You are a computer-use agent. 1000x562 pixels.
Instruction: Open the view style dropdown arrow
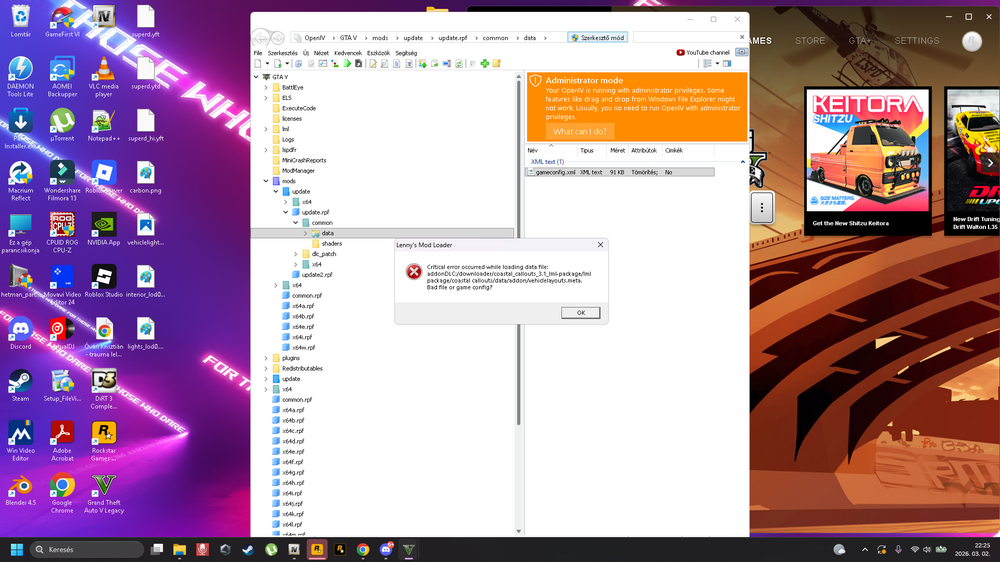717,64
